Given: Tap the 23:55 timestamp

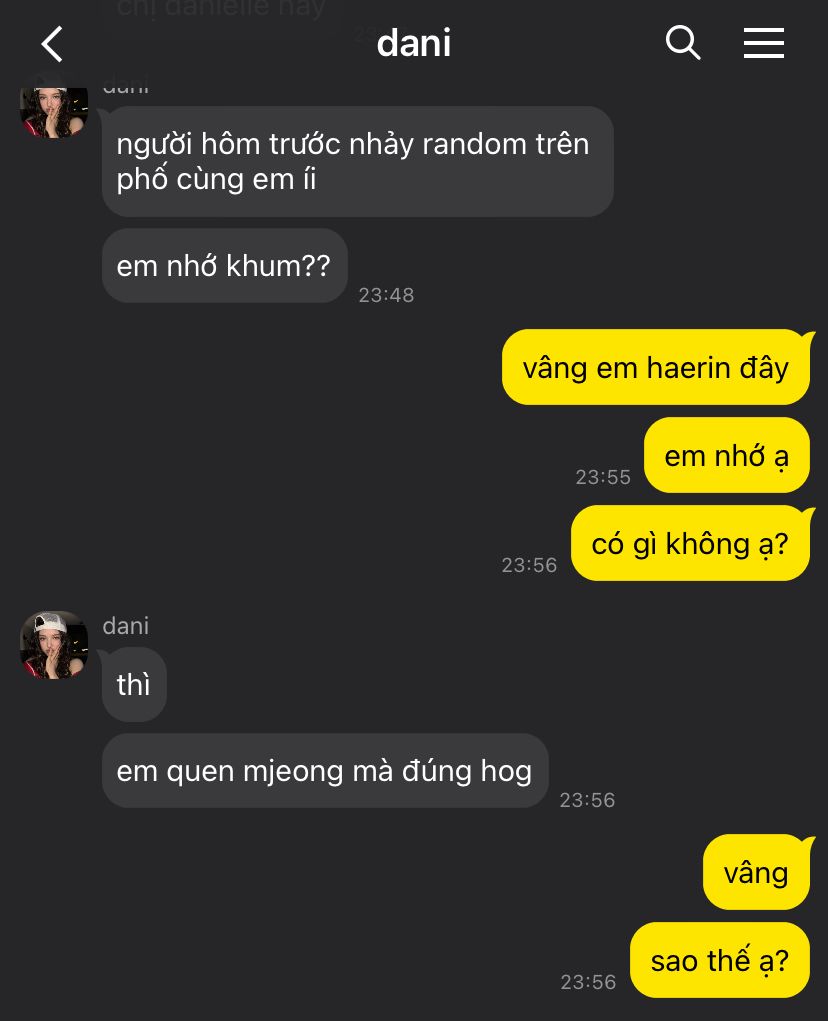Looking at the screenshot, I should click(x=603, y=477).
